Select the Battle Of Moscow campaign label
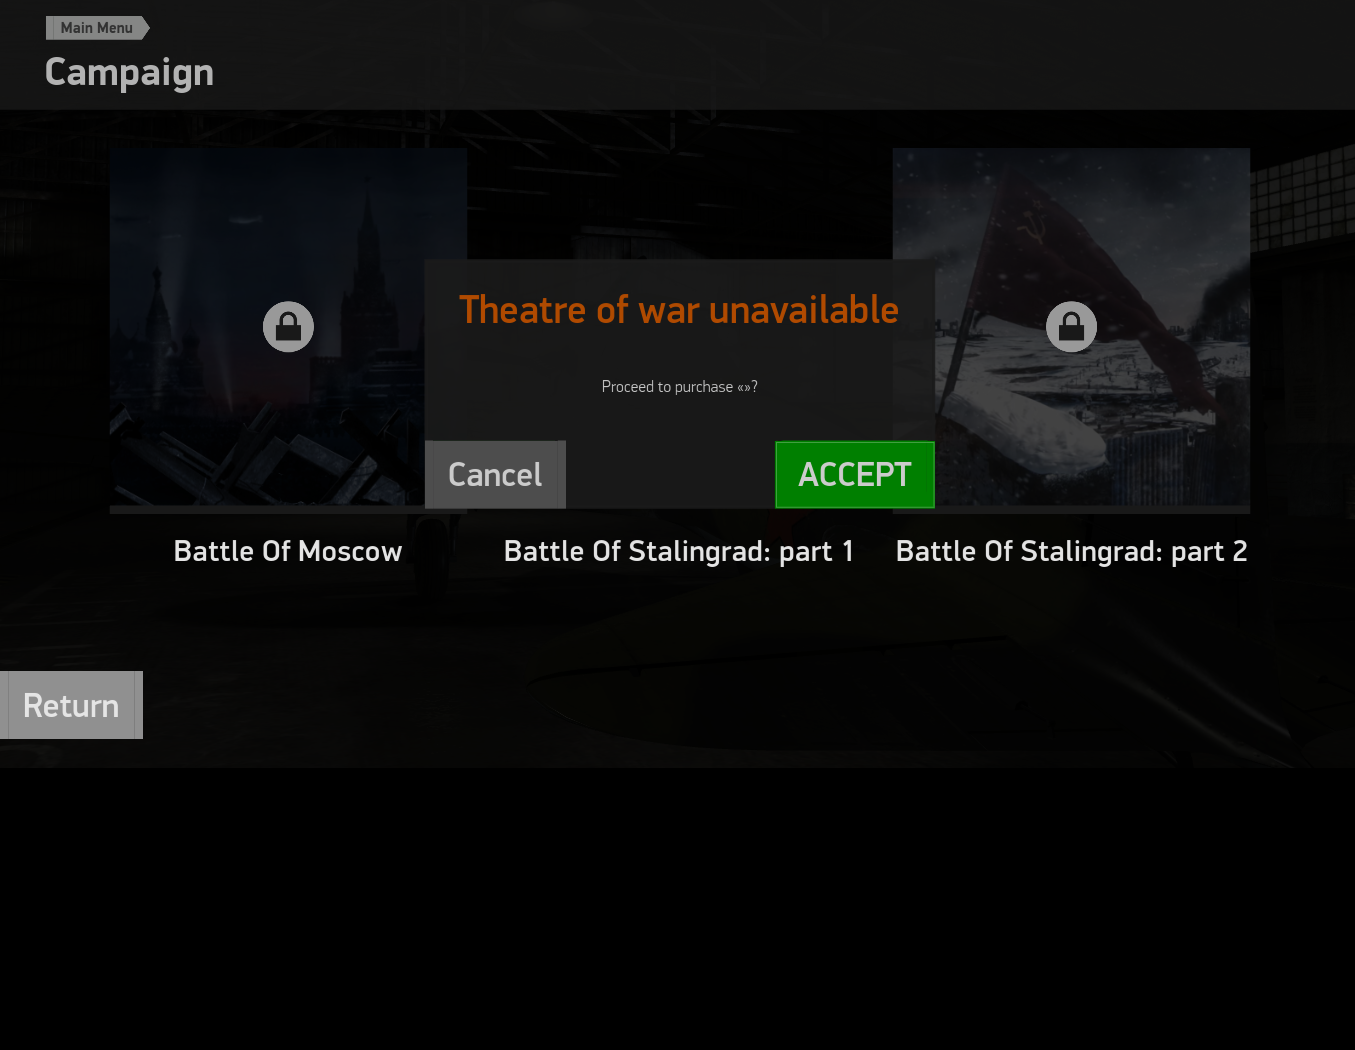This screenshot has height=1050, width=1355. click(x=288, y=551)
